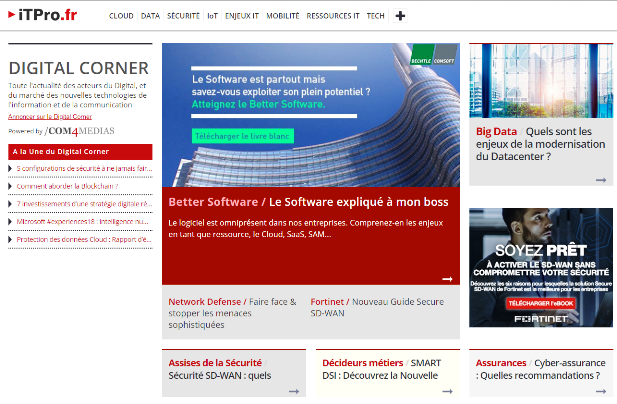Click the COM4MEDIAS logo
Viewport: 617px width, 404px height.
point(79,131)
